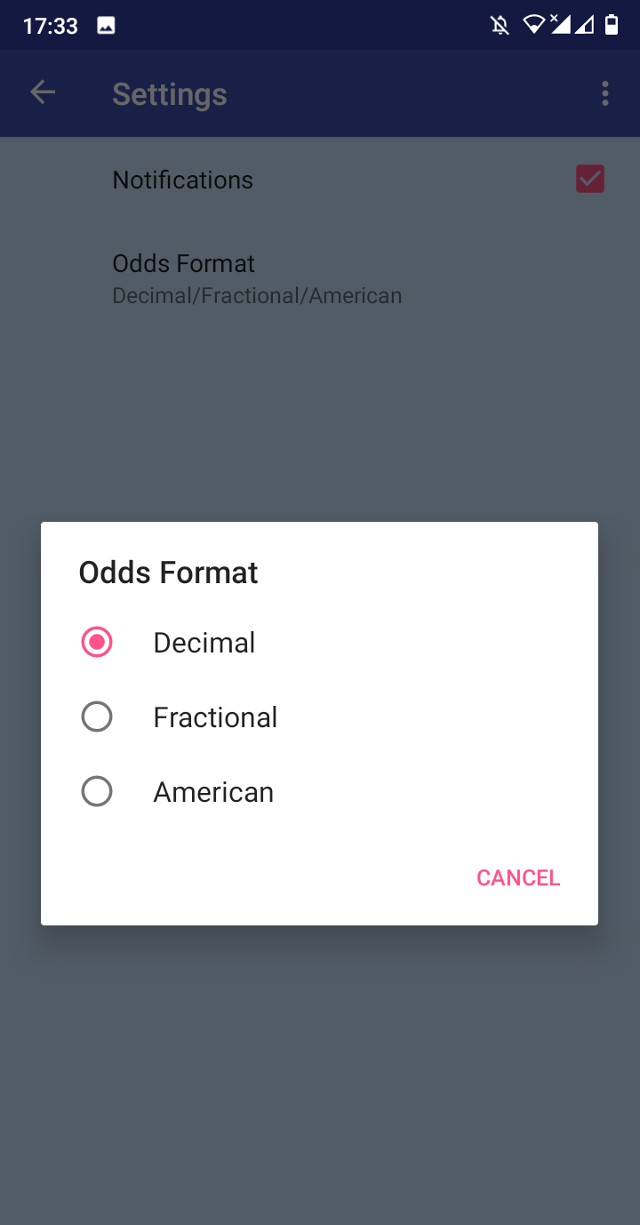The width and height of the screenshot is (640, 1225).
Task: Tap the Settings title text
Action: coord(169,94)
